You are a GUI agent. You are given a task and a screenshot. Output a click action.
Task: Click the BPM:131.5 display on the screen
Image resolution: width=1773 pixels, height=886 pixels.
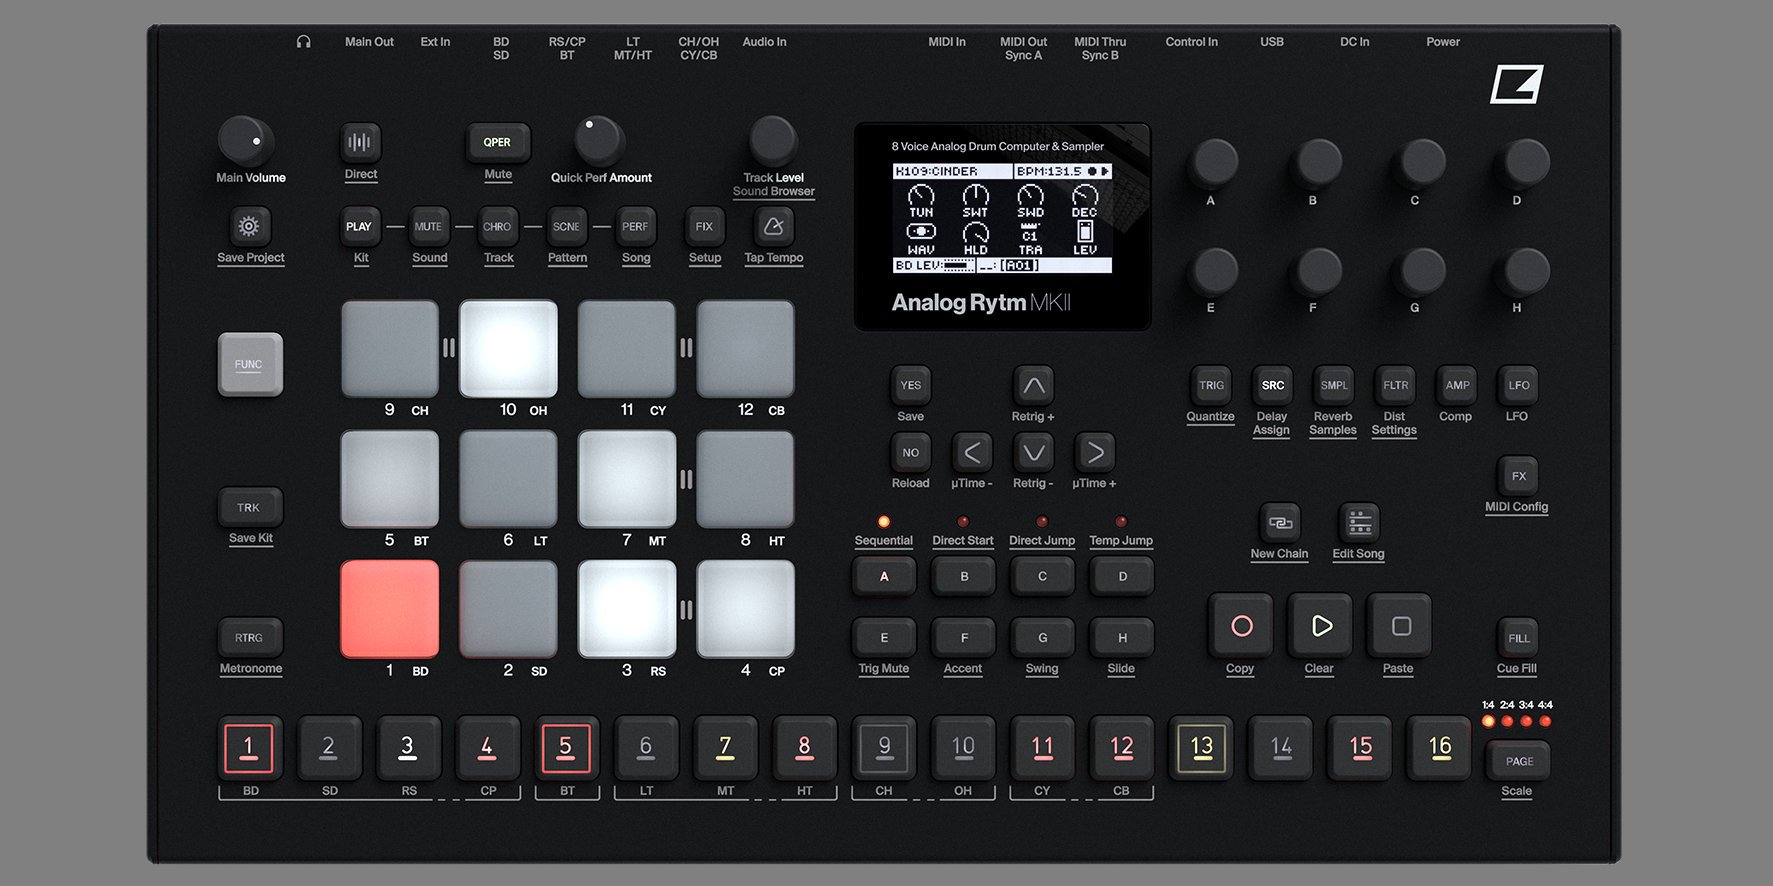click(1063, 172)
